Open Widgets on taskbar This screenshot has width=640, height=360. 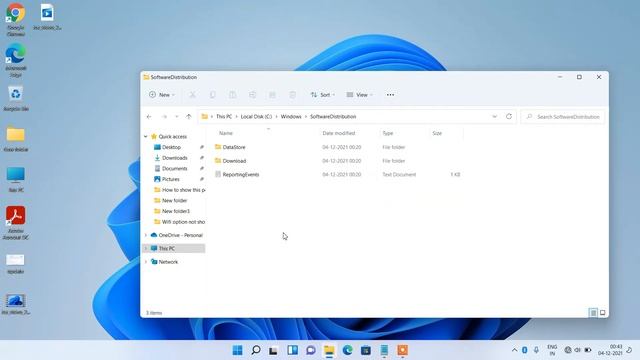292,350
